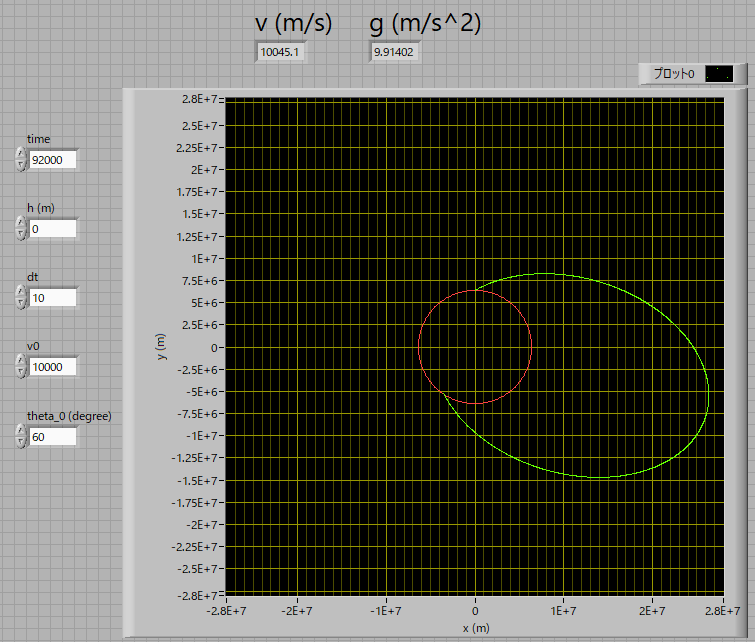Click the x-axis -1E+7 tick label

pyautogui.click(x=386, y=611)
